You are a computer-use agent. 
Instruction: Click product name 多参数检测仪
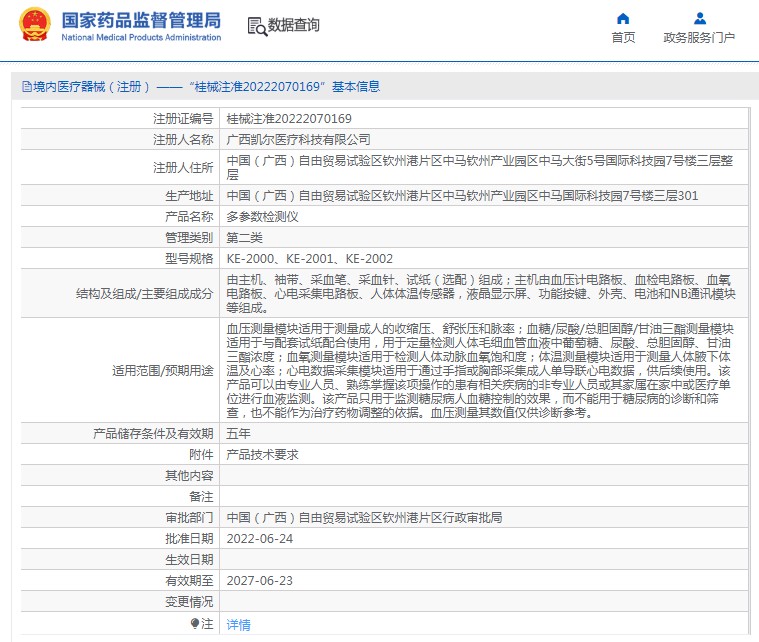click(x=262, y=216)
